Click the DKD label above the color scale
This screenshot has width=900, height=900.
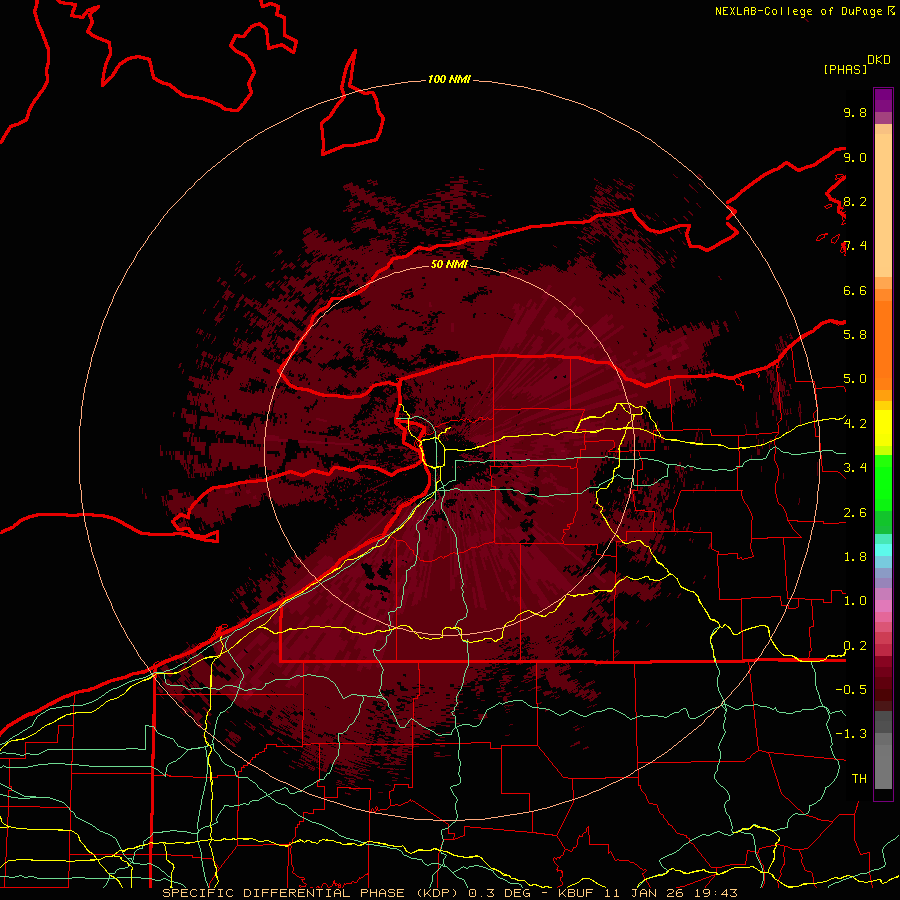click(878, 60)
